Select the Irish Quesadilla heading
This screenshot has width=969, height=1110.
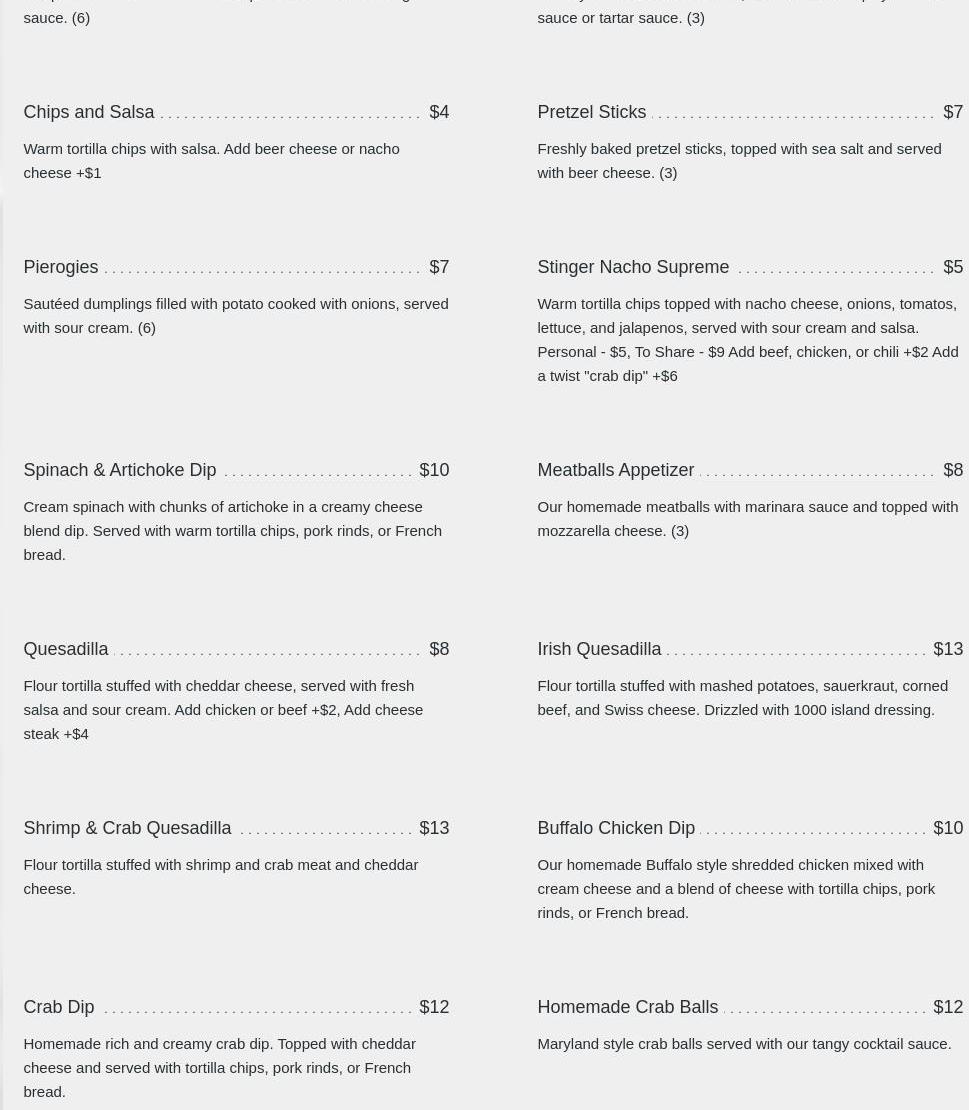click(599, 649)
